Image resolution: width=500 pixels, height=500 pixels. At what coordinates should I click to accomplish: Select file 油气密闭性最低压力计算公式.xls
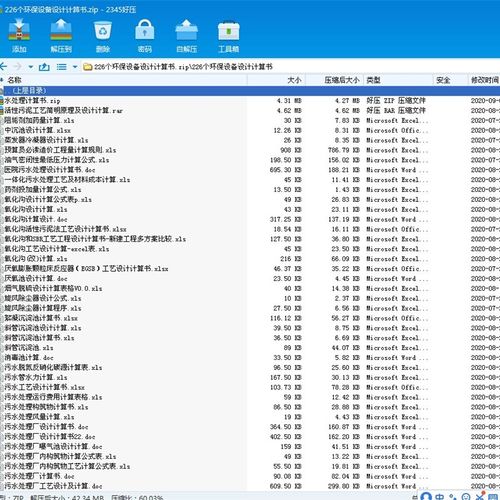pos(57,160)
